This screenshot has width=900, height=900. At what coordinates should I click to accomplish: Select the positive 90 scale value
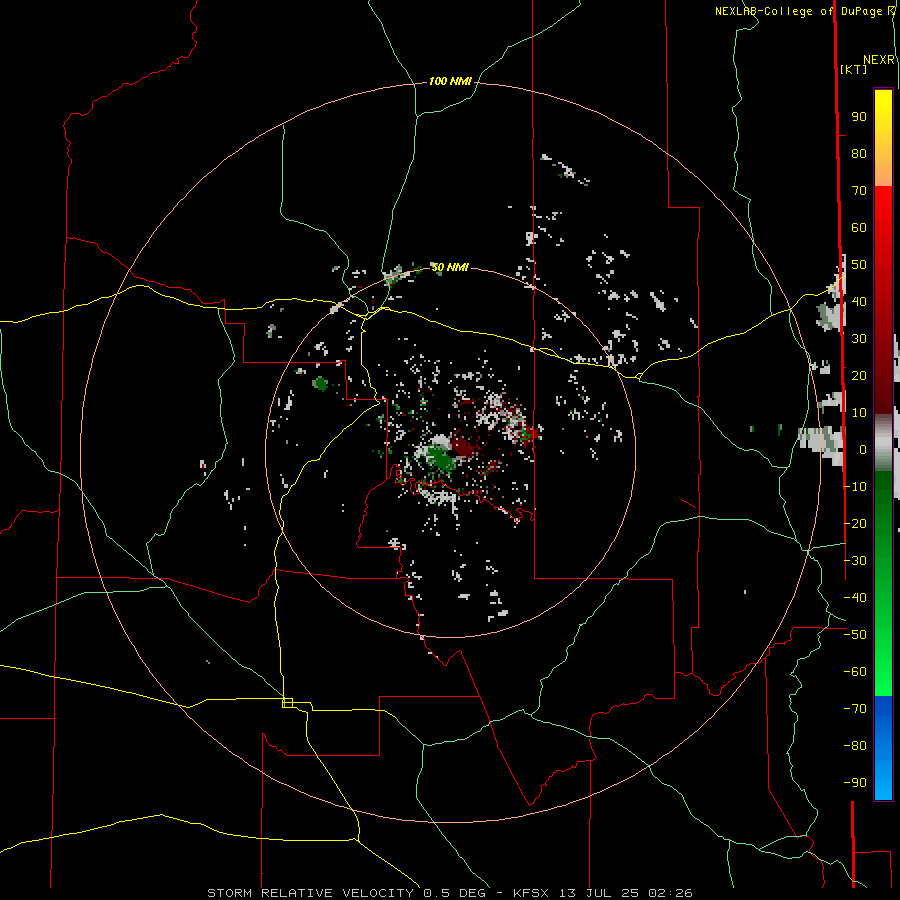click(x=859, y=117)
